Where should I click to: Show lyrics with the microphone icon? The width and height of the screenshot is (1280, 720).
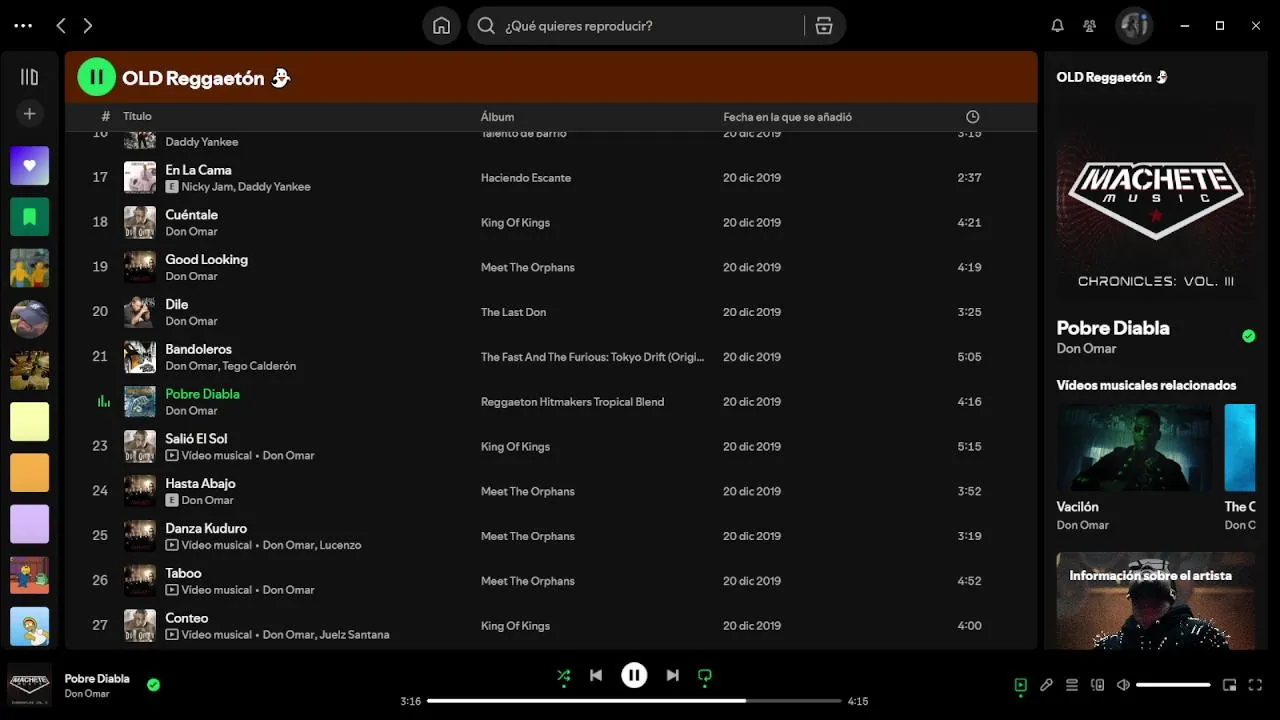pyautogui.click(x=1046, y=685)
